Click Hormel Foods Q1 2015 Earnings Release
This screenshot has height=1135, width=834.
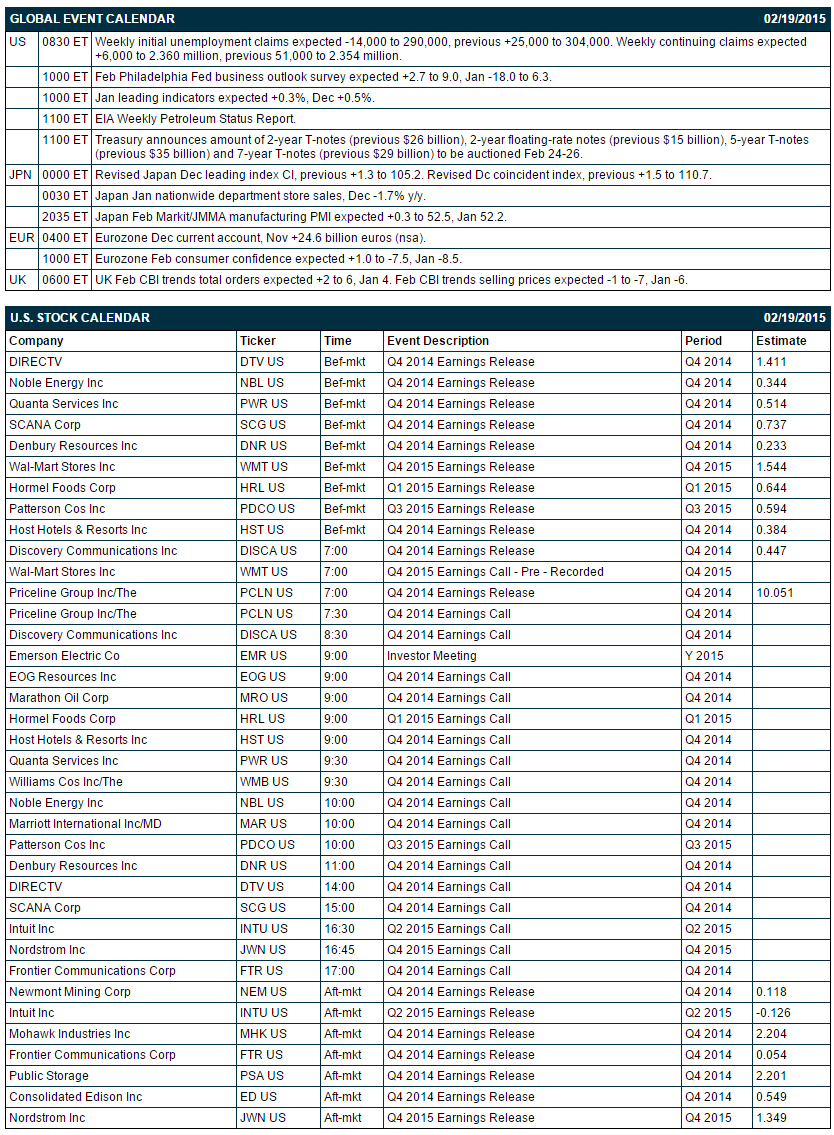460,488
